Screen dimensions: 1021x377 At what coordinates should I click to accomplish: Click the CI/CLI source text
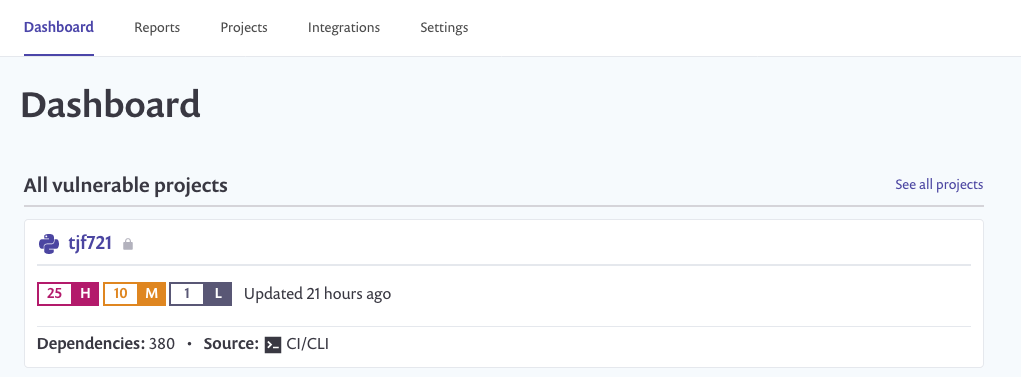pos(307,344)
